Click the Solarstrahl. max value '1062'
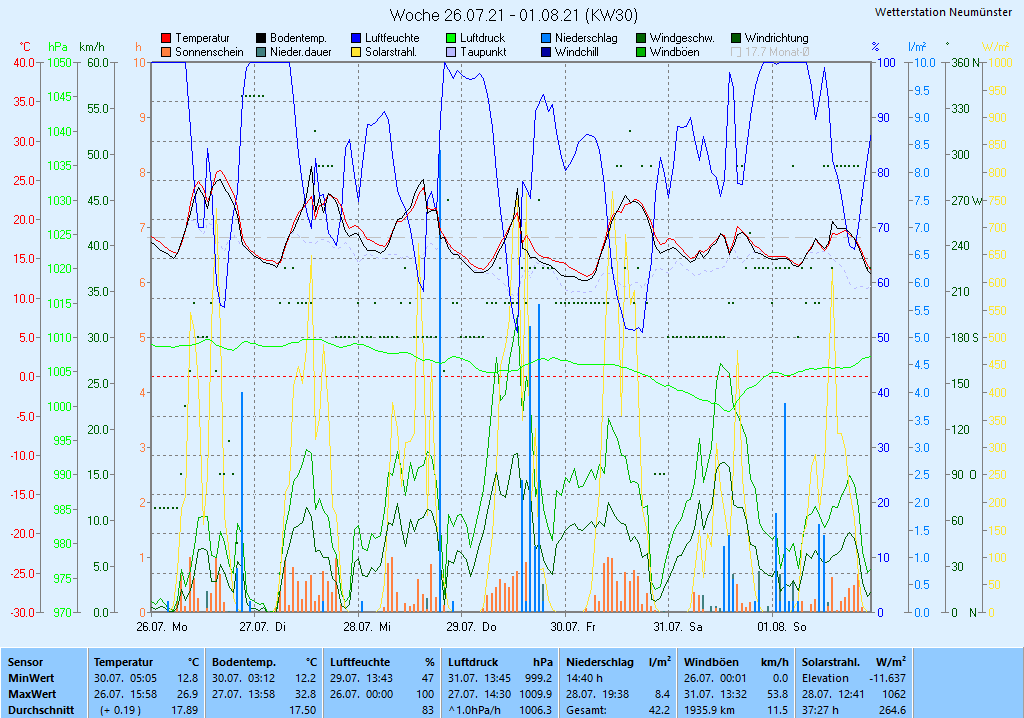The image size is (1024, 718). pyautogui.click(x=894, y=694)
